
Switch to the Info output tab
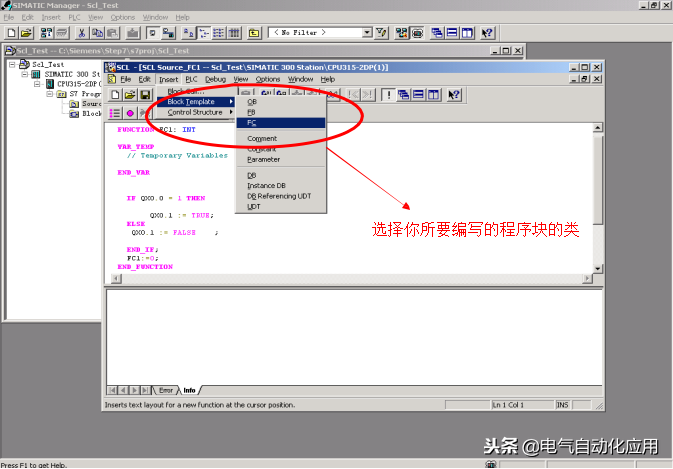[189, 389]
